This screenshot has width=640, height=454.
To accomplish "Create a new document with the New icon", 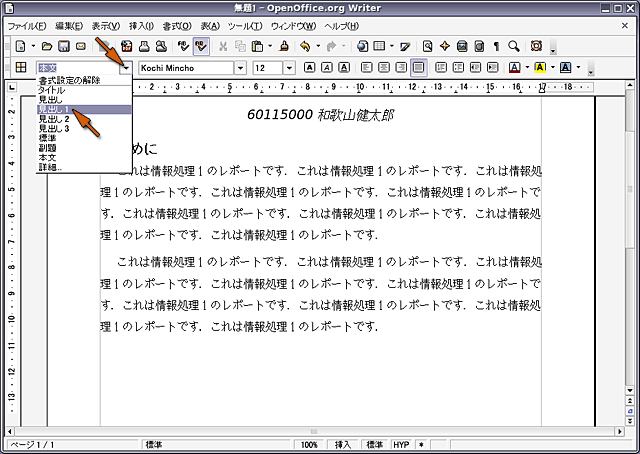I will (20, 46).
